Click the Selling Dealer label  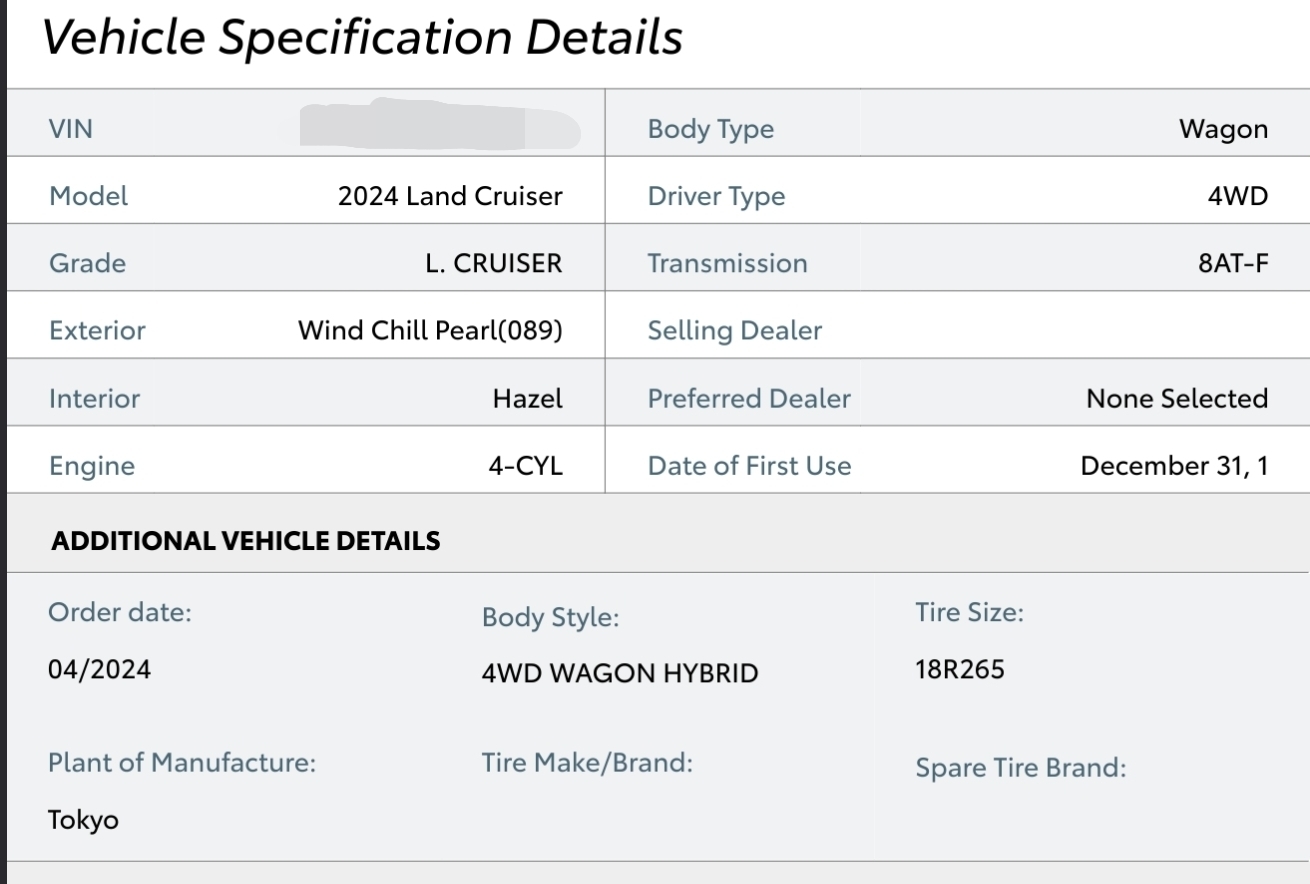click(x=735, y=331)
